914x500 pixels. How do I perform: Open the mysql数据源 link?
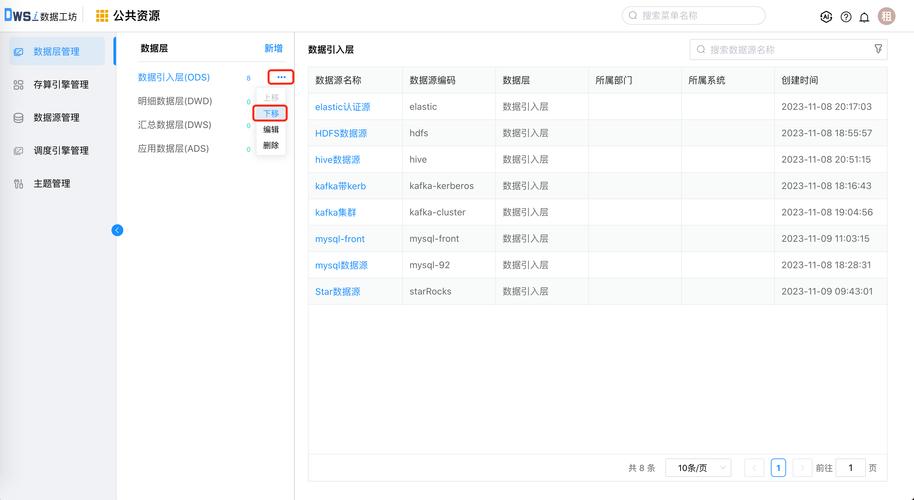pyautogui.click(x=341, y=265)
